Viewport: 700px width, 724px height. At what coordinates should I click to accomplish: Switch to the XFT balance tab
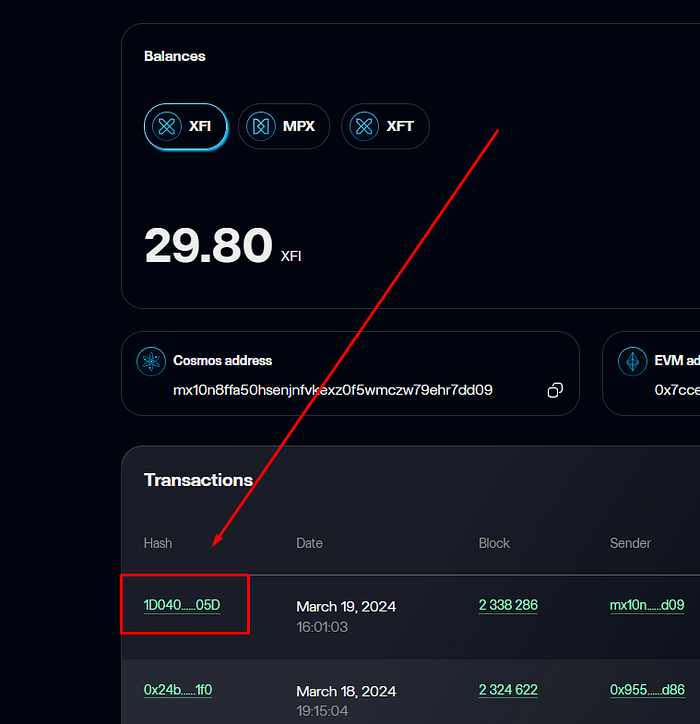pyautogui.click(x=385, y=126)
